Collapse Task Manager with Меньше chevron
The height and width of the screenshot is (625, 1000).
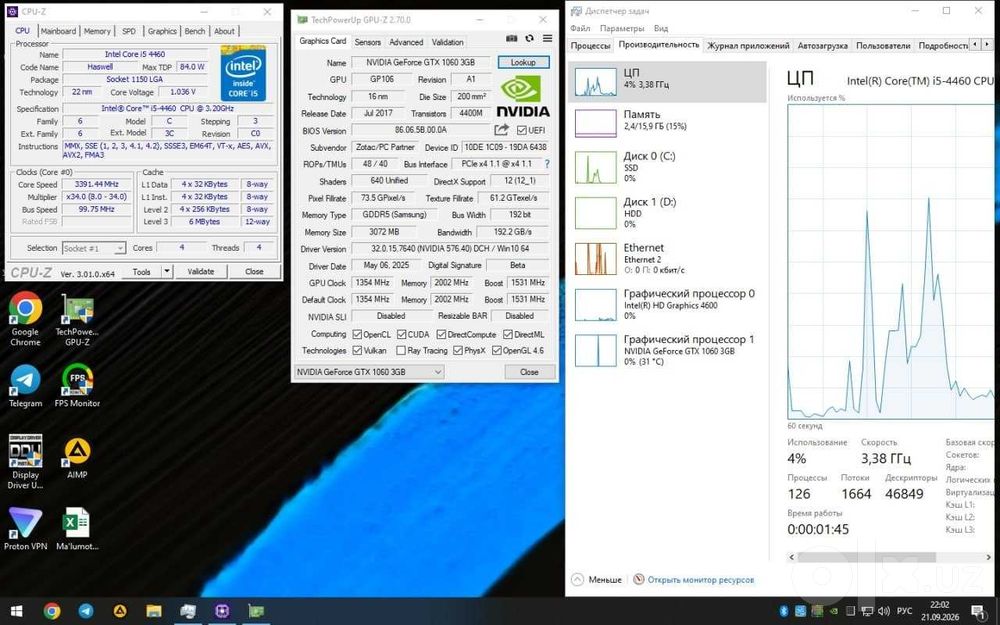577,580
